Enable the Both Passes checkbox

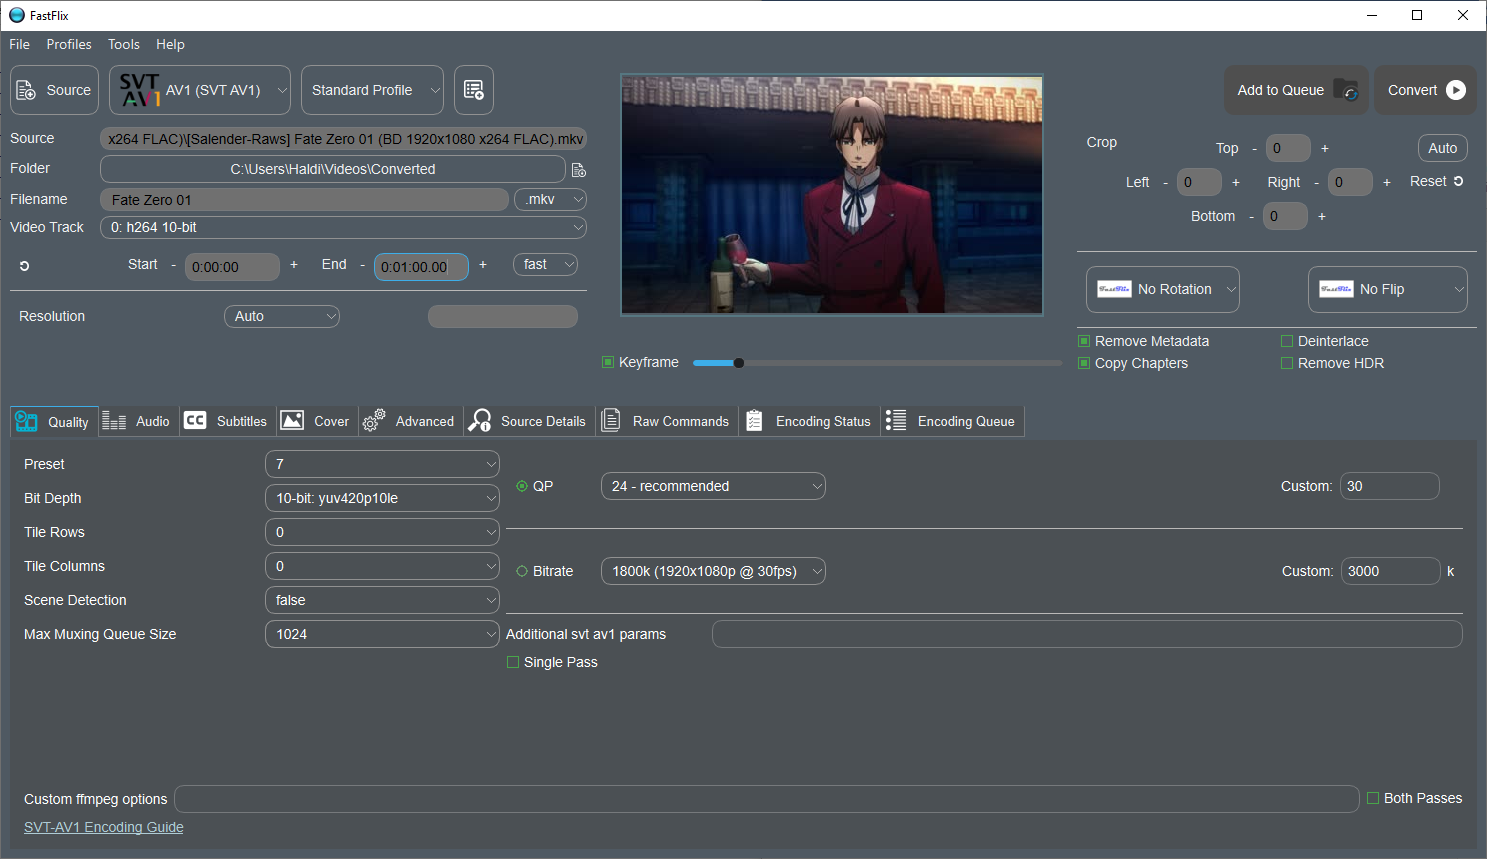click(x=1373, y=798)
